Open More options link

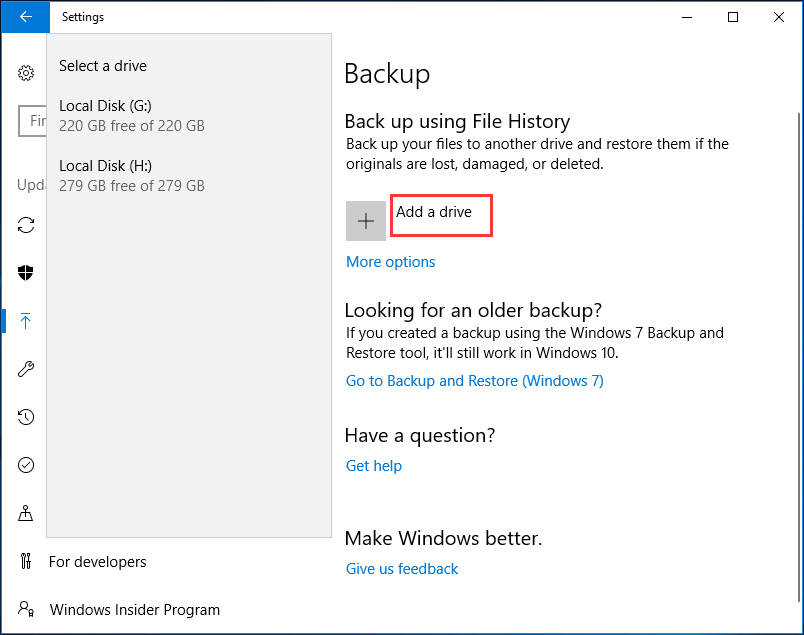pos(390,261)
